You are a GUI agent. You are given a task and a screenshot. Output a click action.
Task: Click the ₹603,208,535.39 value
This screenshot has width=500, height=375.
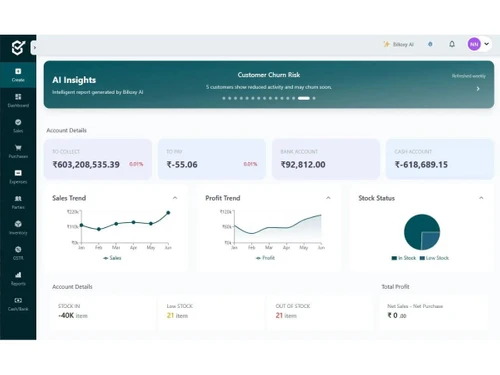pos(86,164)
